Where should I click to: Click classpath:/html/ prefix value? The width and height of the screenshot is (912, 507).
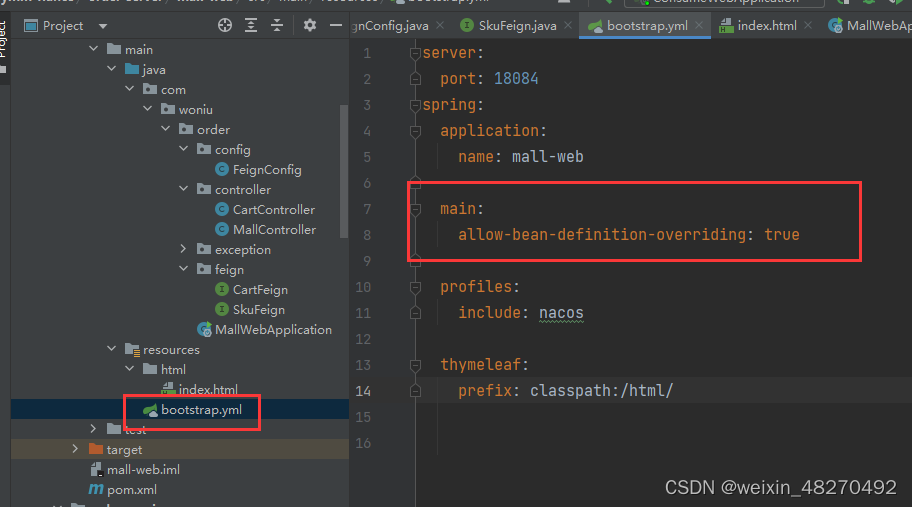point(601,390)
